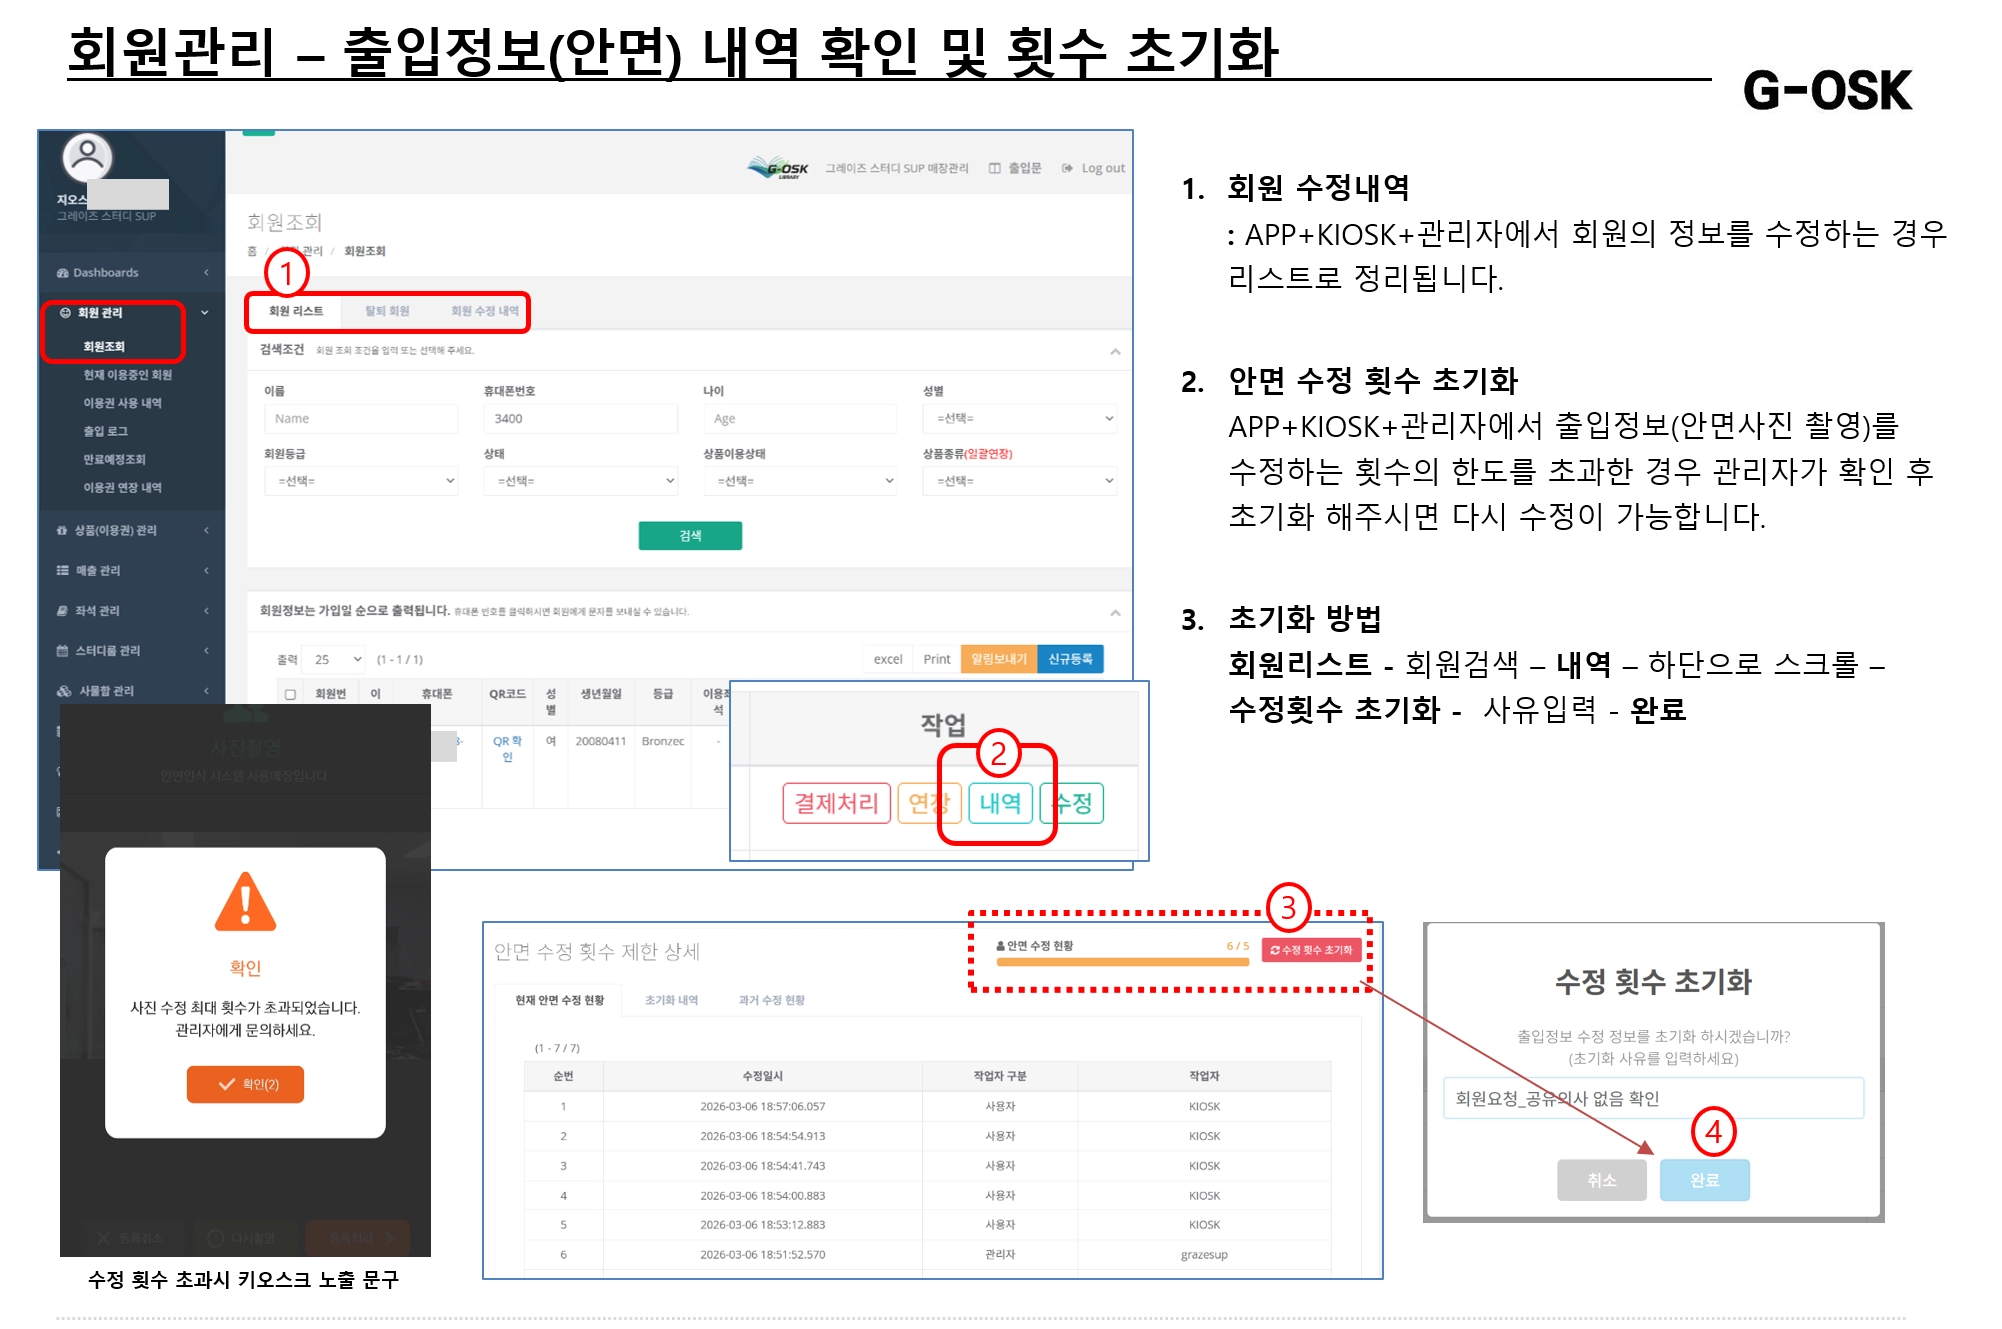Image resolution: width=2002 pixels, height=1329 pixels.
Task: Switch to the 회원 수정 내역 tab
Action: (x=485, y=311)
